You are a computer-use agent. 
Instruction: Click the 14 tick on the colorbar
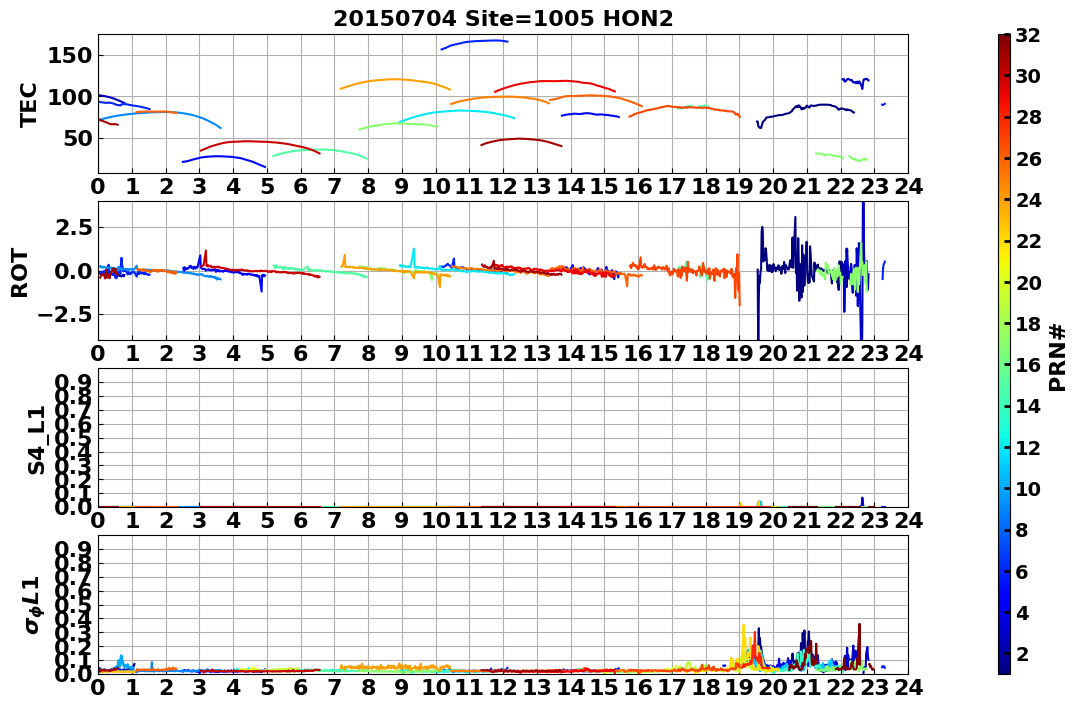(x=1027, y=406)
